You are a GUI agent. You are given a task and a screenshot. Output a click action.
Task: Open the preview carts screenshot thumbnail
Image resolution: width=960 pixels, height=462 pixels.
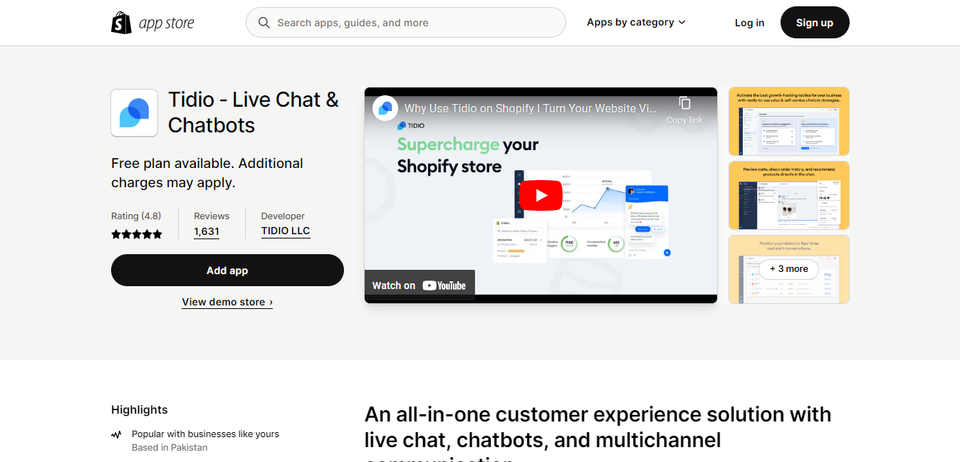(789, 195)
